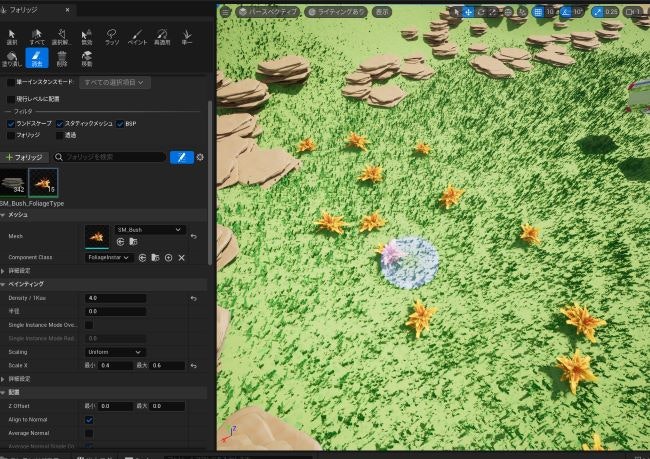Select SM_Bush foliage type thumbnail
This screenshot has width=650, height=459.
click(44, 182)
